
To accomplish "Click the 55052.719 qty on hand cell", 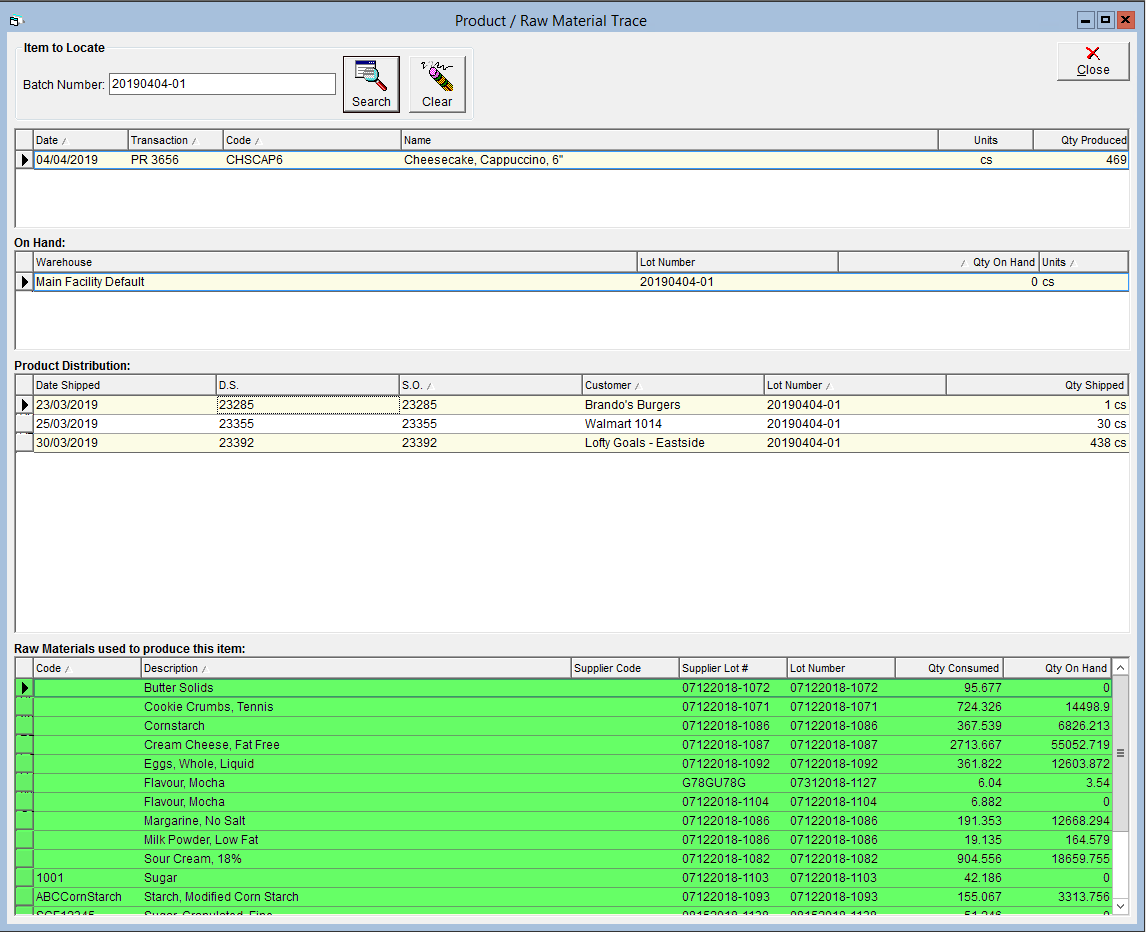I will click(1058, 745).
